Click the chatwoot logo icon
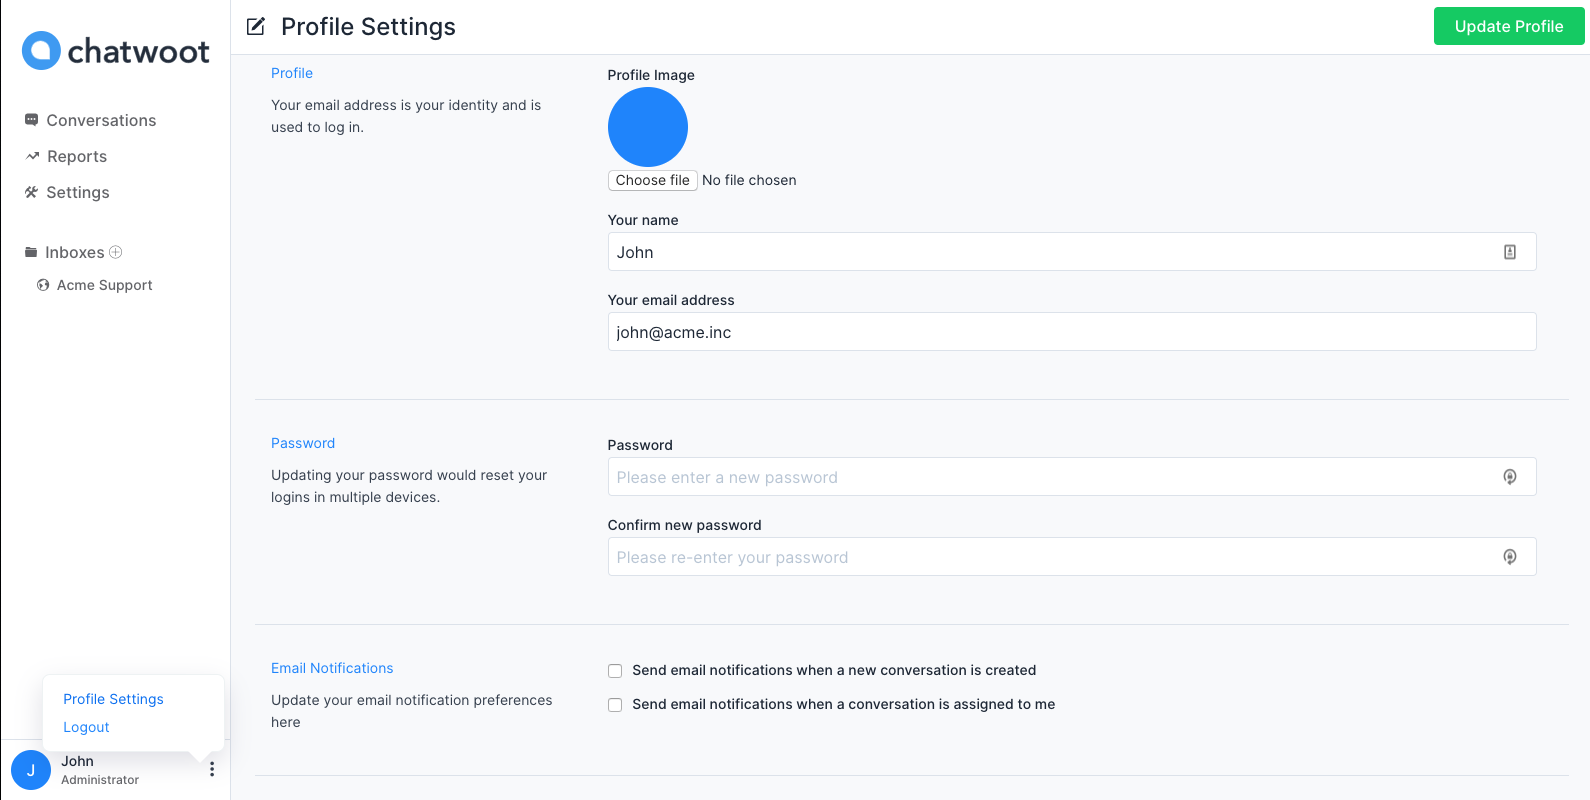 point(41,51)
